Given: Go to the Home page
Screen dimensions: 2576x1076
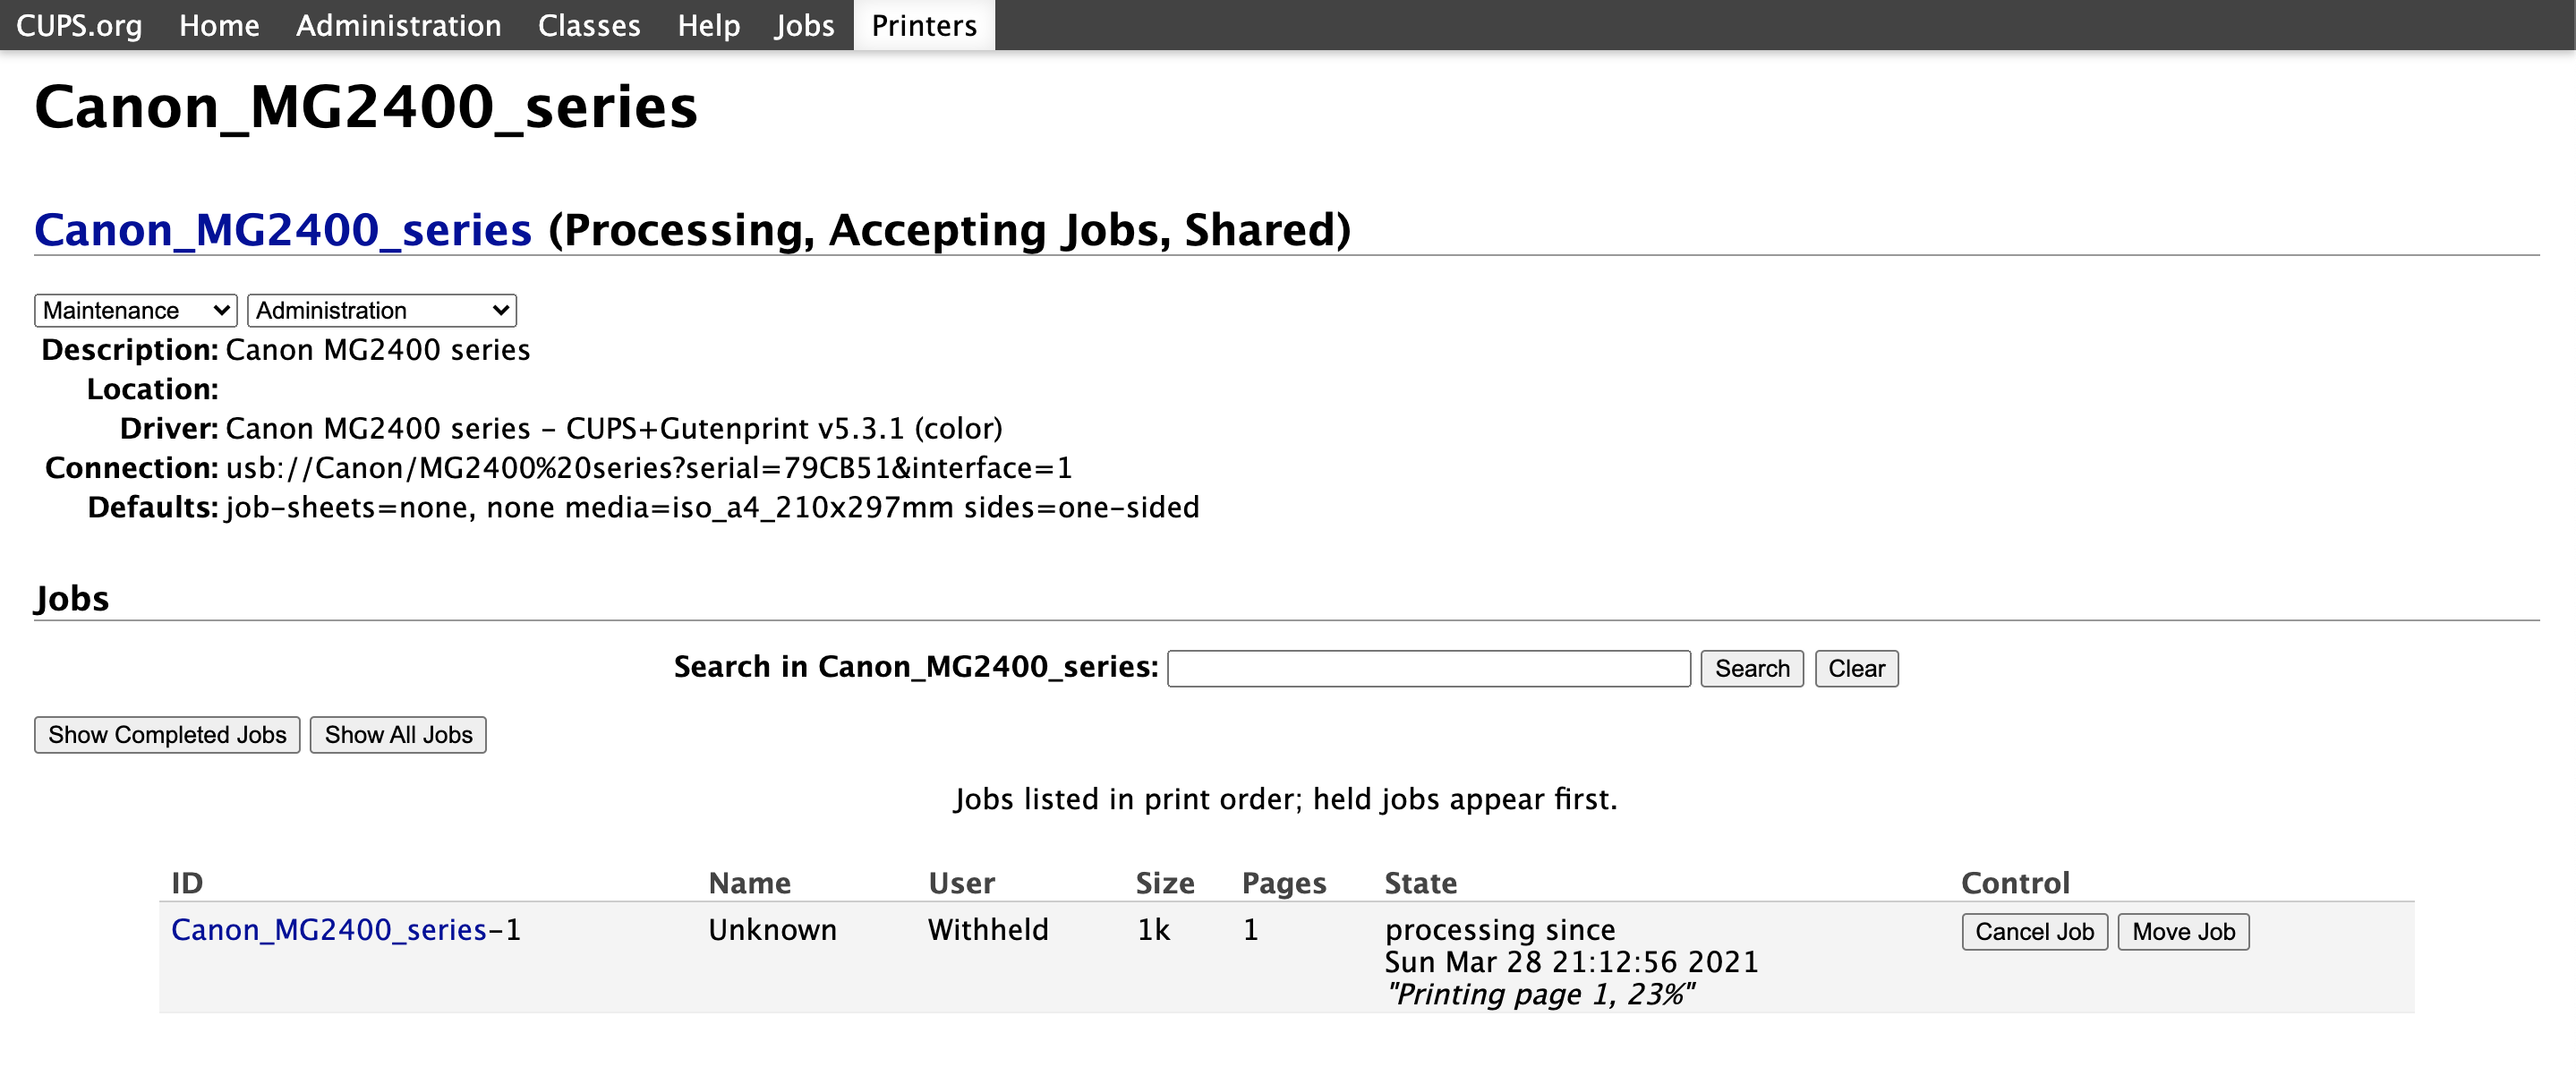Looking at the screenshot, I should (x=219, y=25).
